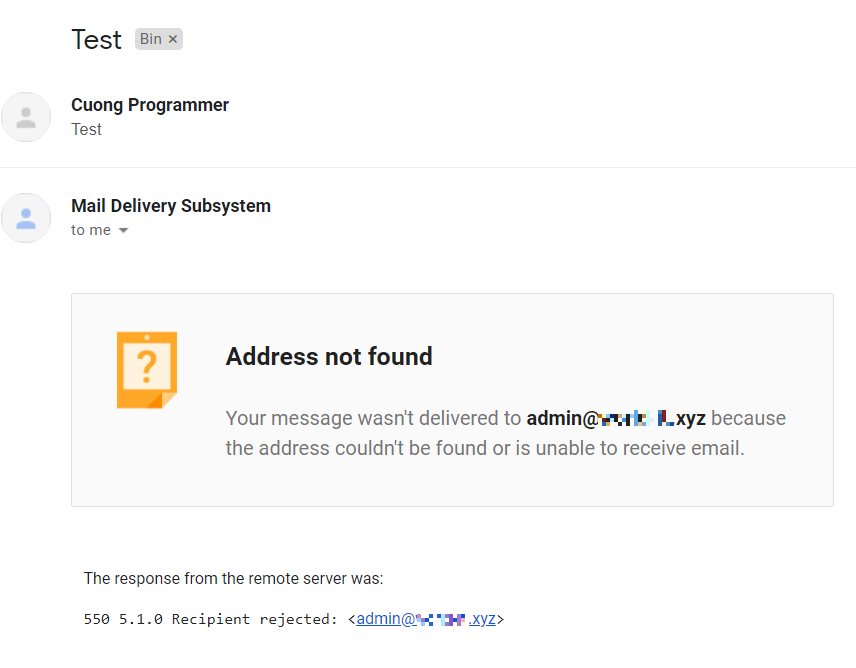Click Mail Delivery Subsystem's avatar icon
The width and height of the screenshot is (856, 668).
(x=26, y=218)
